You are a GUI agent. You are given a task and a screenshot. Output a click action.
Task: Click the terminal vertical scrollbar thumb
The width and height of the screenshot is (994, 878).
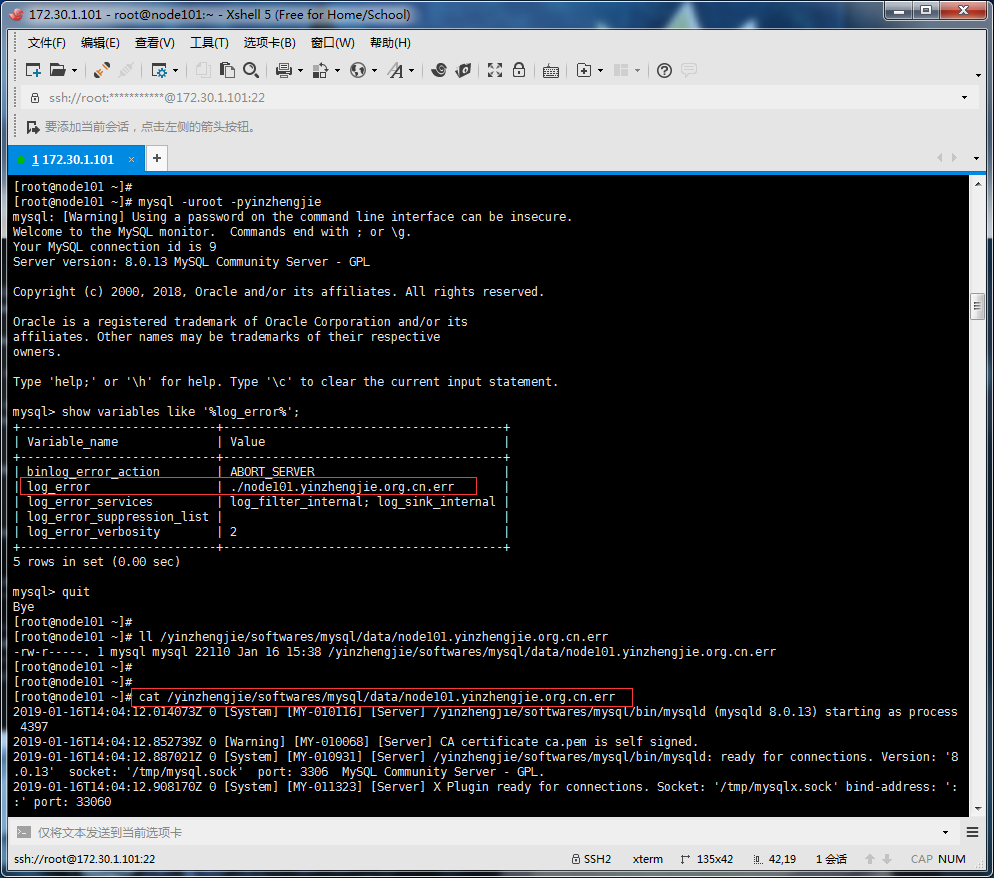click(977, 307)
